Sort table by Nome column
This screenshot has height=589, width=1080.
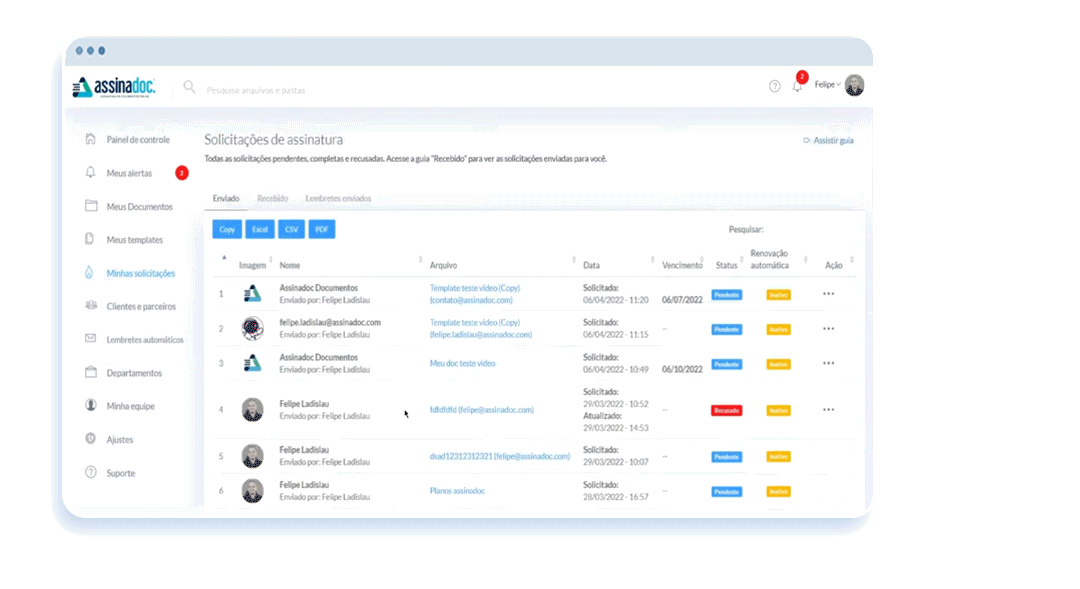coord(290,265)
